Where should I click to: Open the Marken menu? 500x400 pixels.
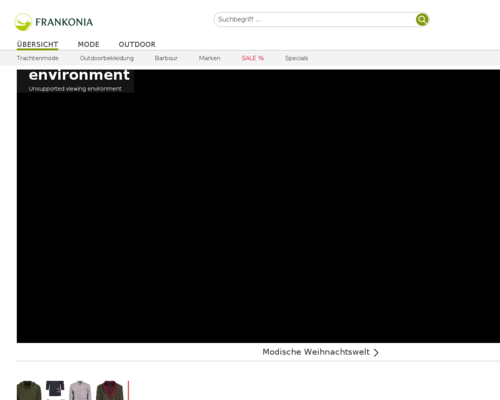click(209, 58)
